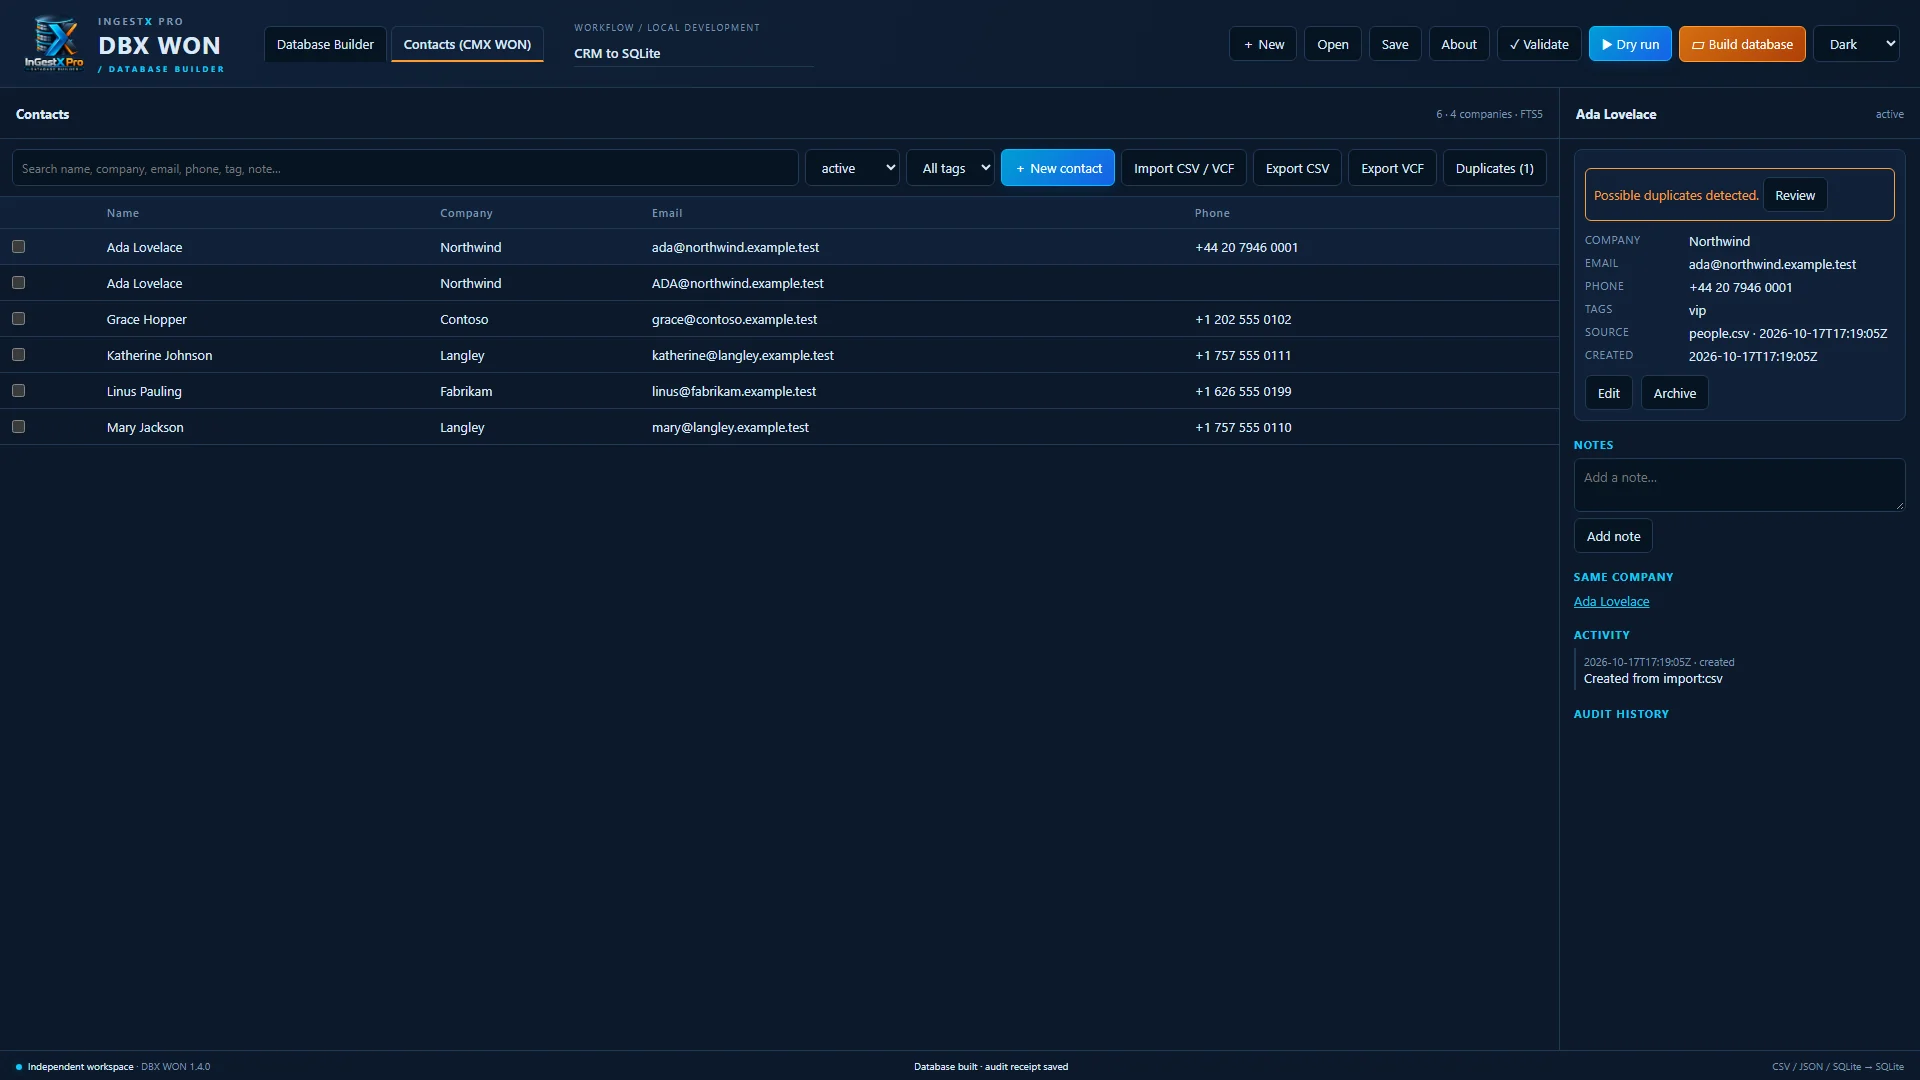Click the +1 757 555 0110 phone cell
The width and height of the screenshot is (1920, 1080).
tap(1243, 427)
